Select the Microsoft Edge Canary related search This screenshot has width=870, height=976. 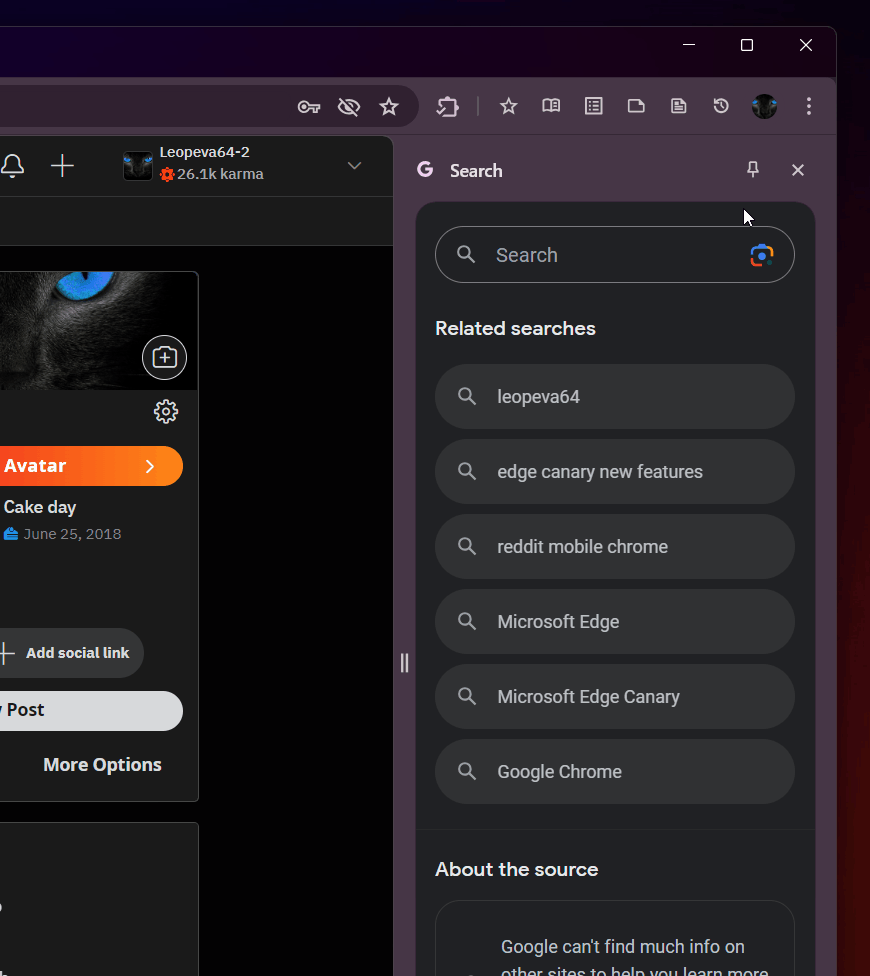[x=614, y=696]
